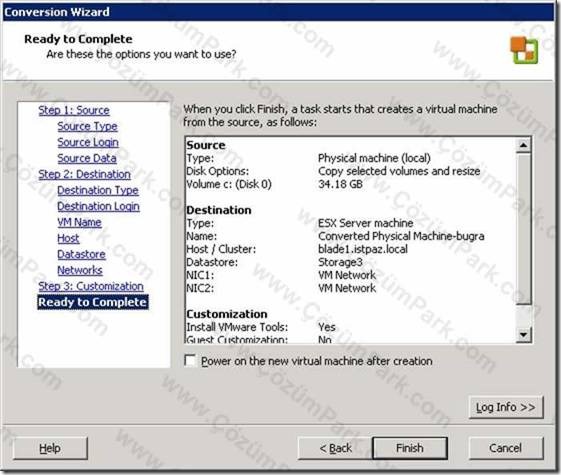The width and height of the screenshot is (561, 475).
Task: Click the 'Physical machine (local)' source type value
Action: click(x=374, y=158)
